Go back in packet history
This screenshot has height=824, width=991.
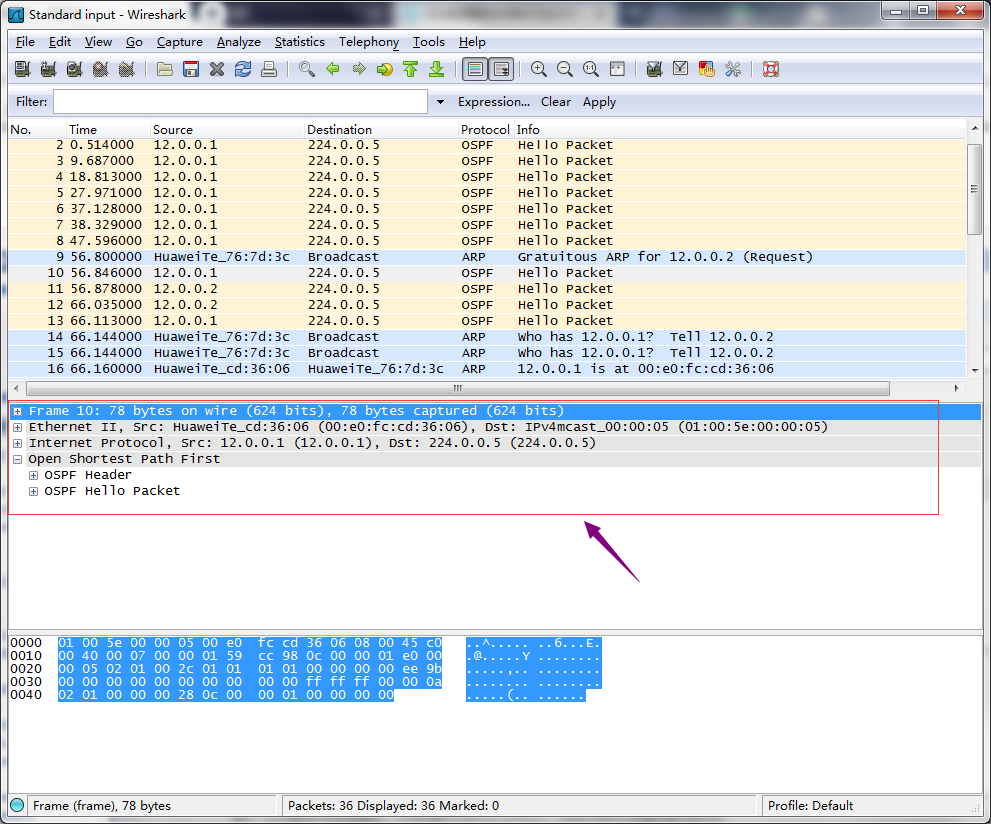[333, 69]
